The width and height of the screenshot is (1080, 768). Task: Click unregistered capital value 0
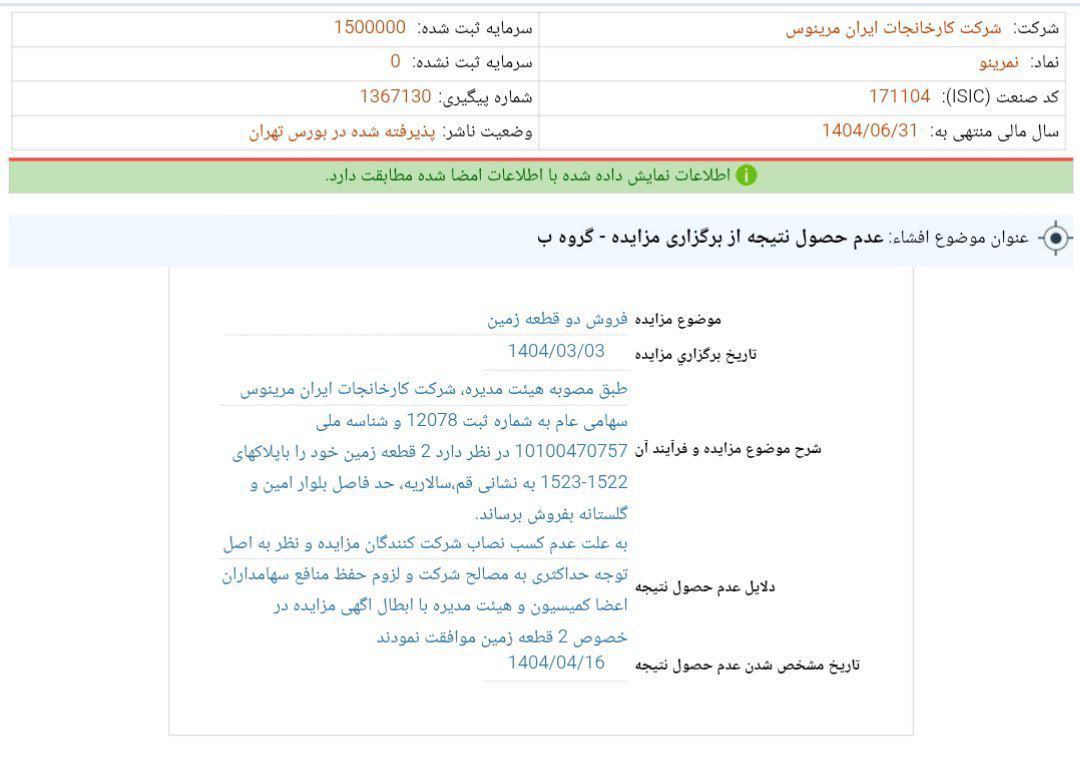395,61
